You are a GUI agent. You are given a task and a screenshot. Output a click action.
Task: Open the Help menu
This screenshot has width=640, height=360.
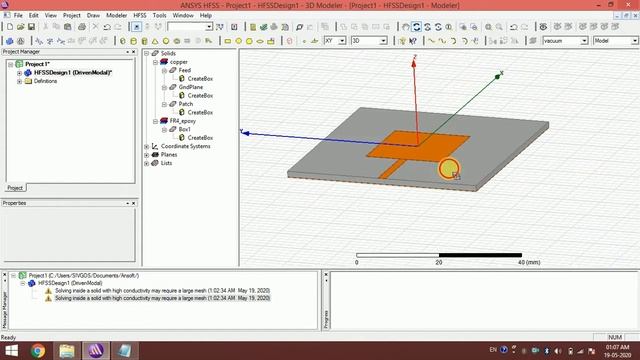pos(206,15)
